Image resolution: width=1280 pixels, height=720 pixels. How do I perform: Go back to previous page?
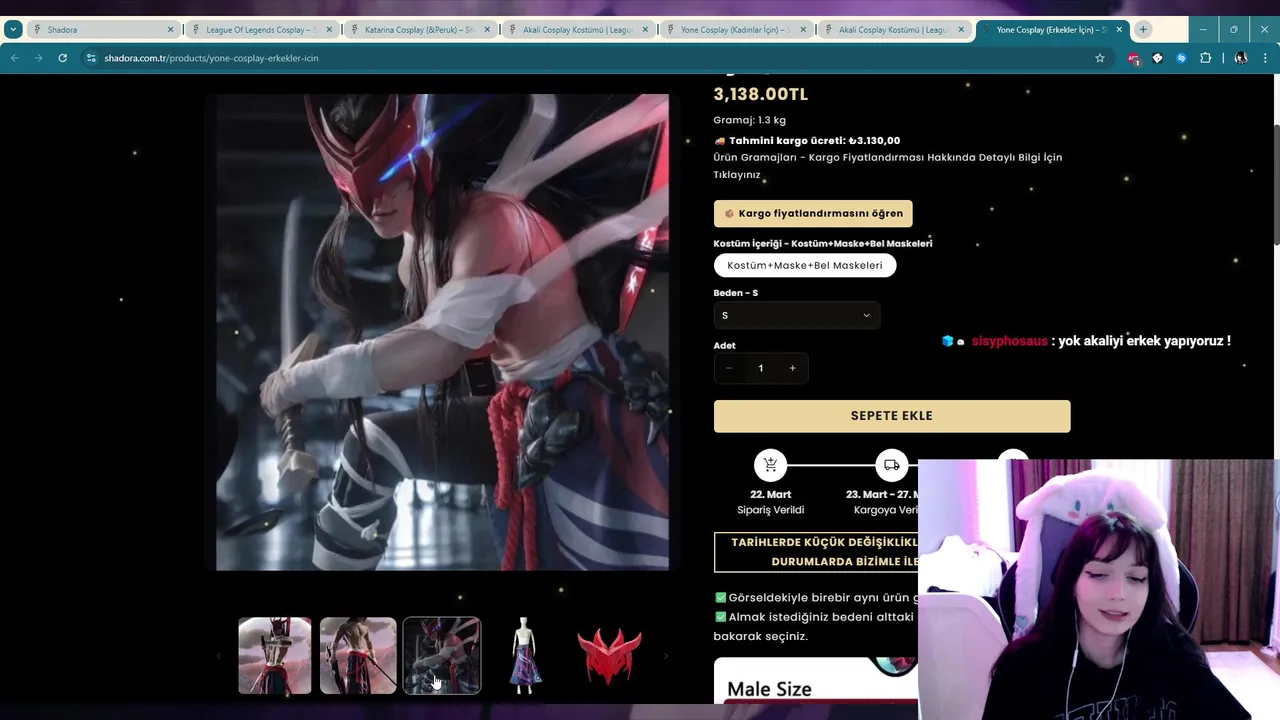(x=14, y=58)
